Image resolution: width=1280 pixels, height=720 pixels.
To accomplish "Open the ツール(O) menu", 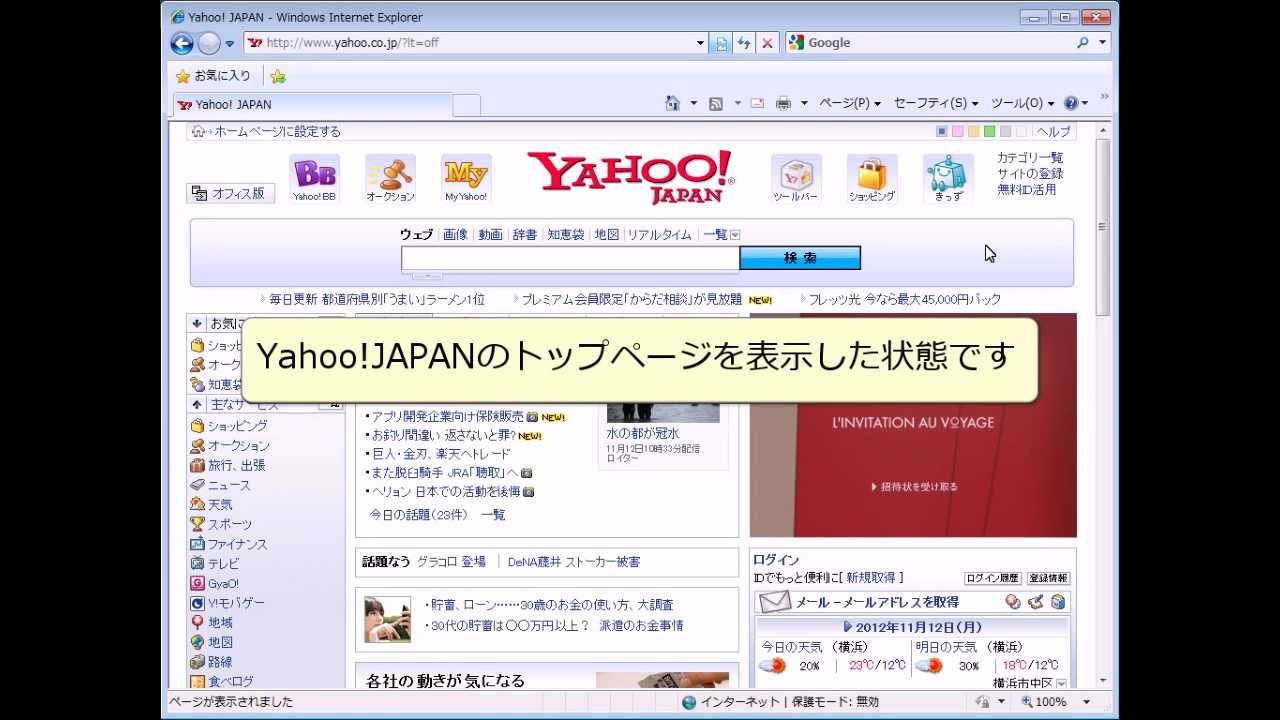I will tap(1023, 103).
